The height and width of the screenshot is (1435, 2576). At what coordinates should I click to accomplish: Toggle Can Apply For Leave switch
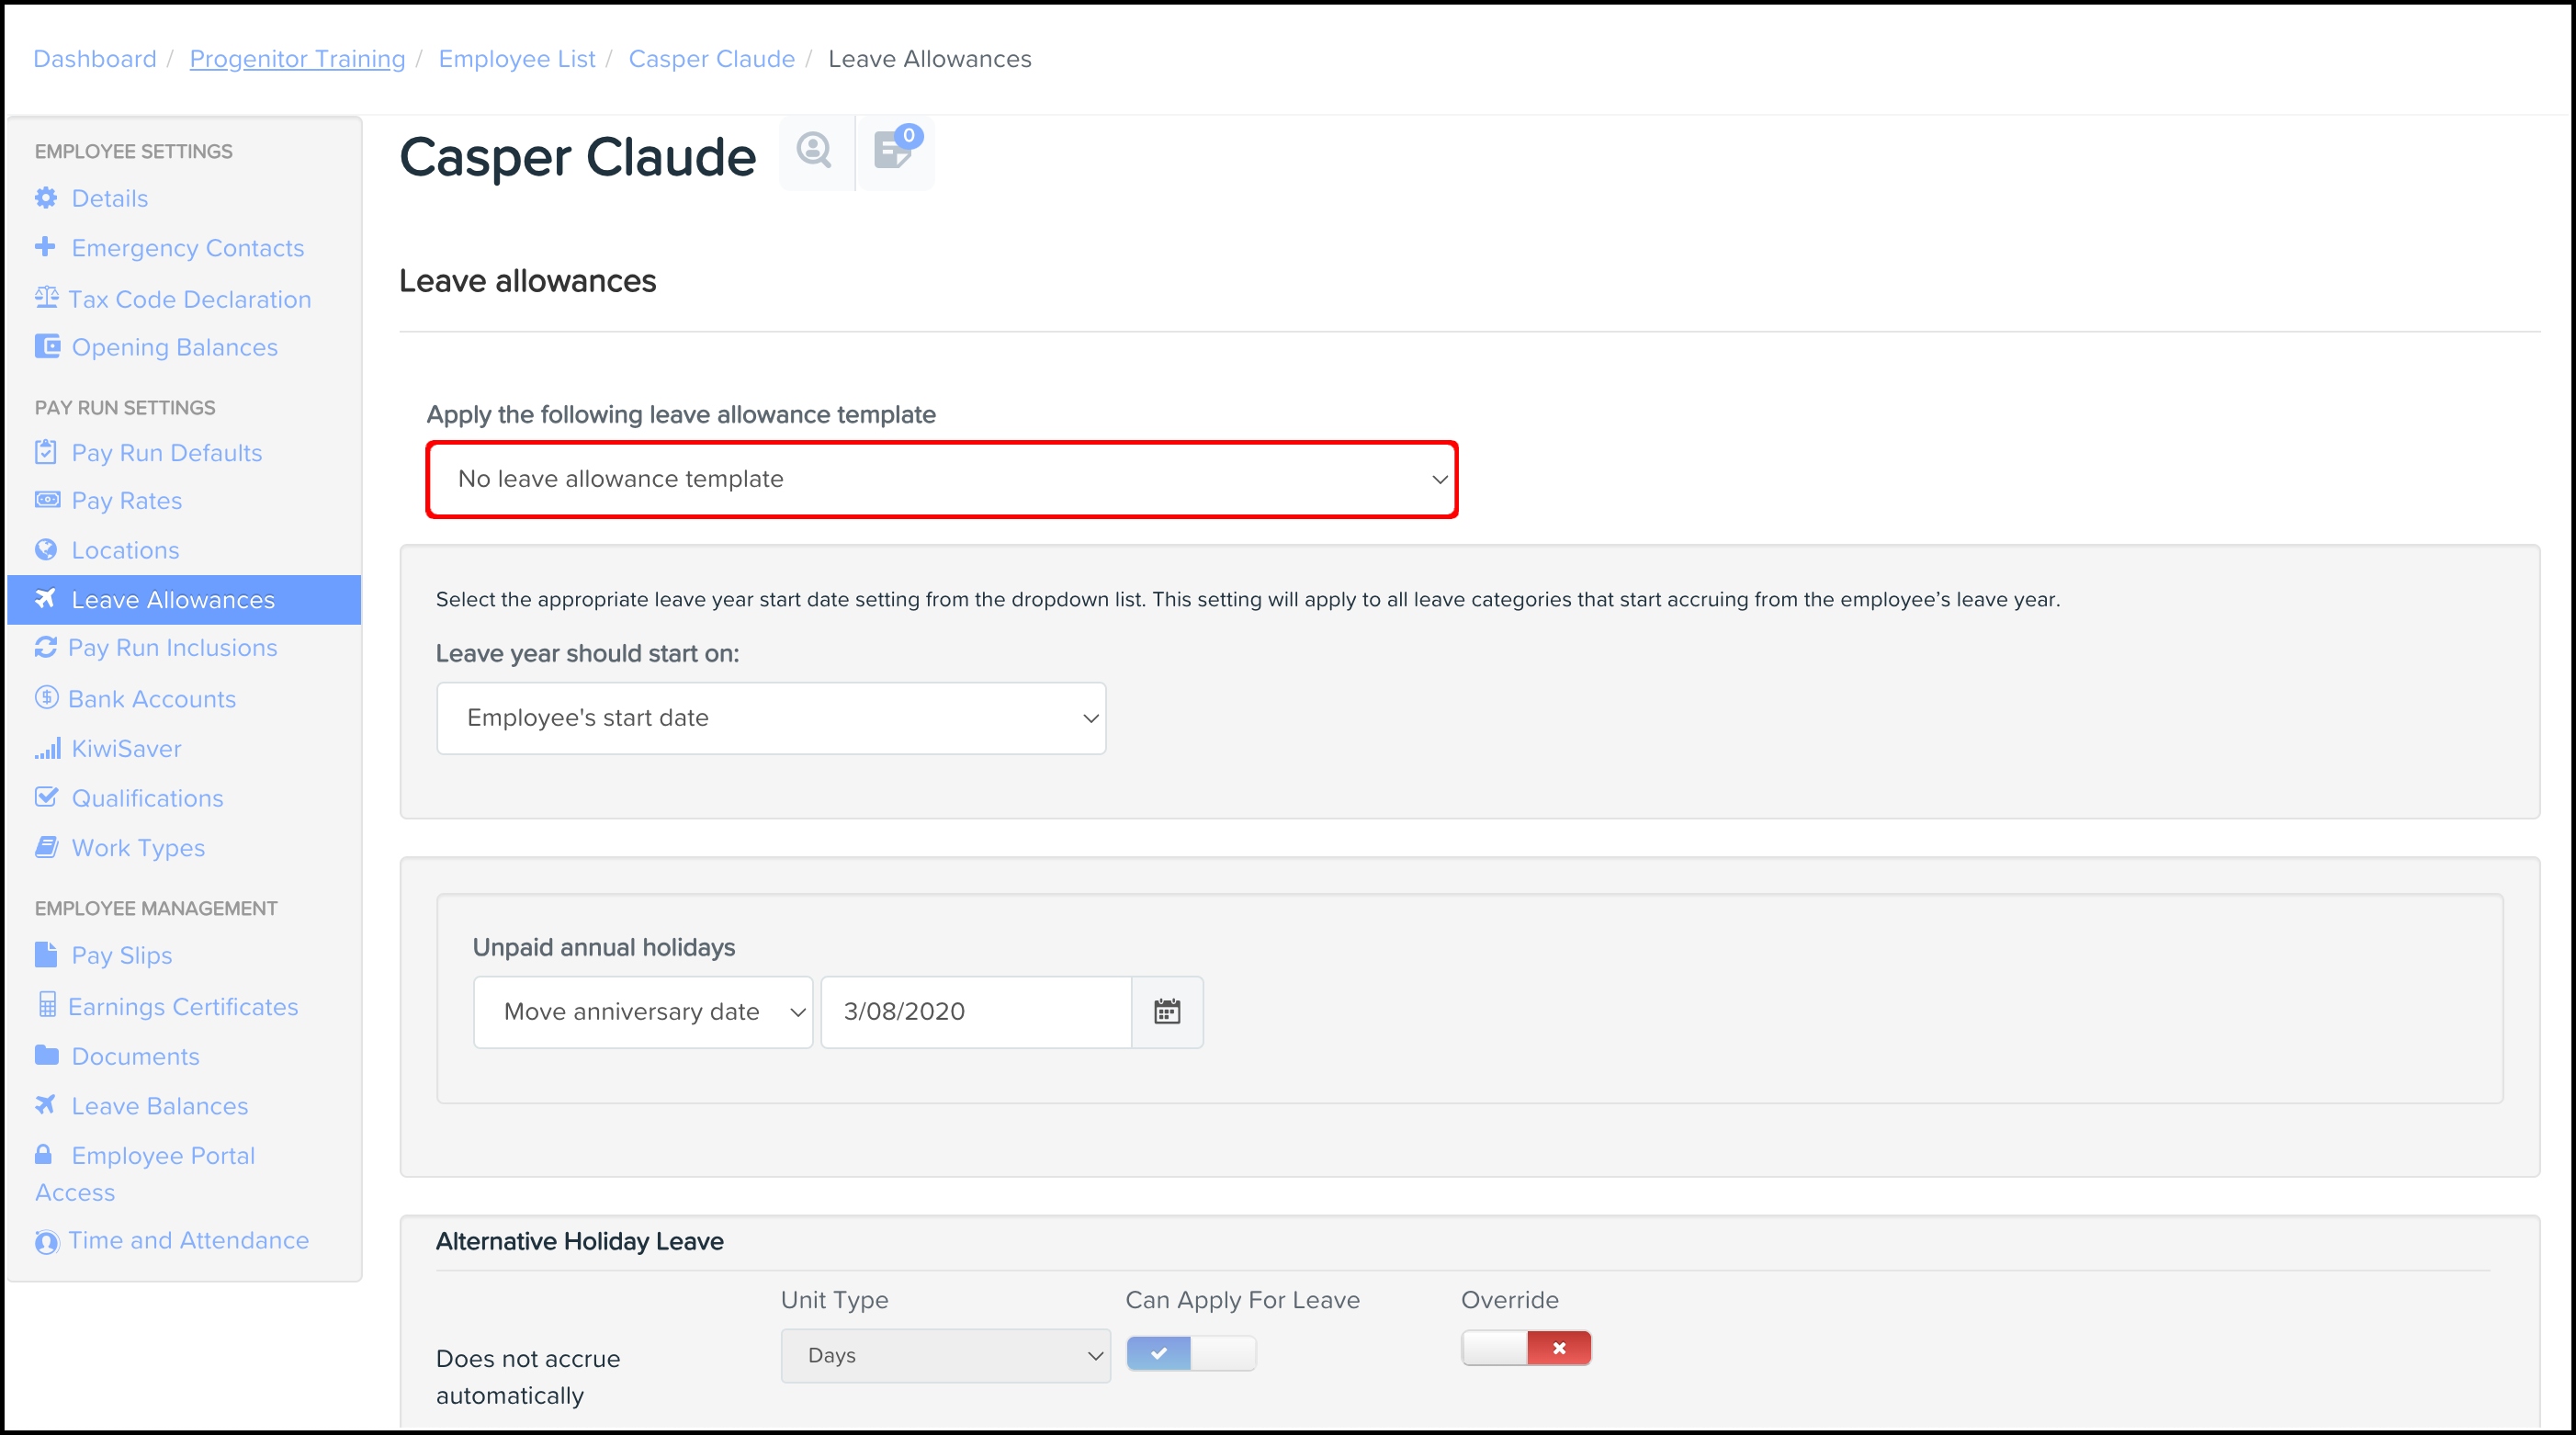(x=1190, y=1353)
